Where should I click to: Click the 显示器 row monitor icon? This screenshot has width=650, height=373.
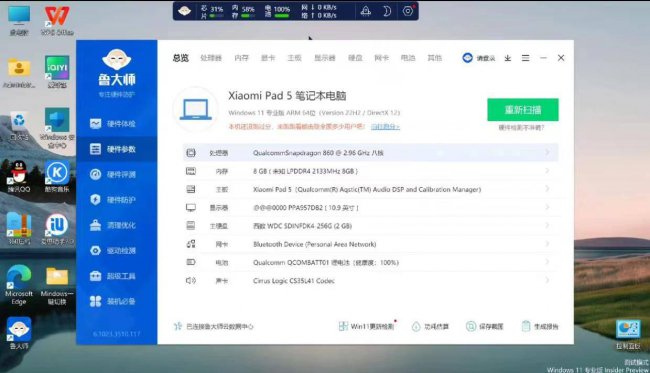(x=191, y=208)
